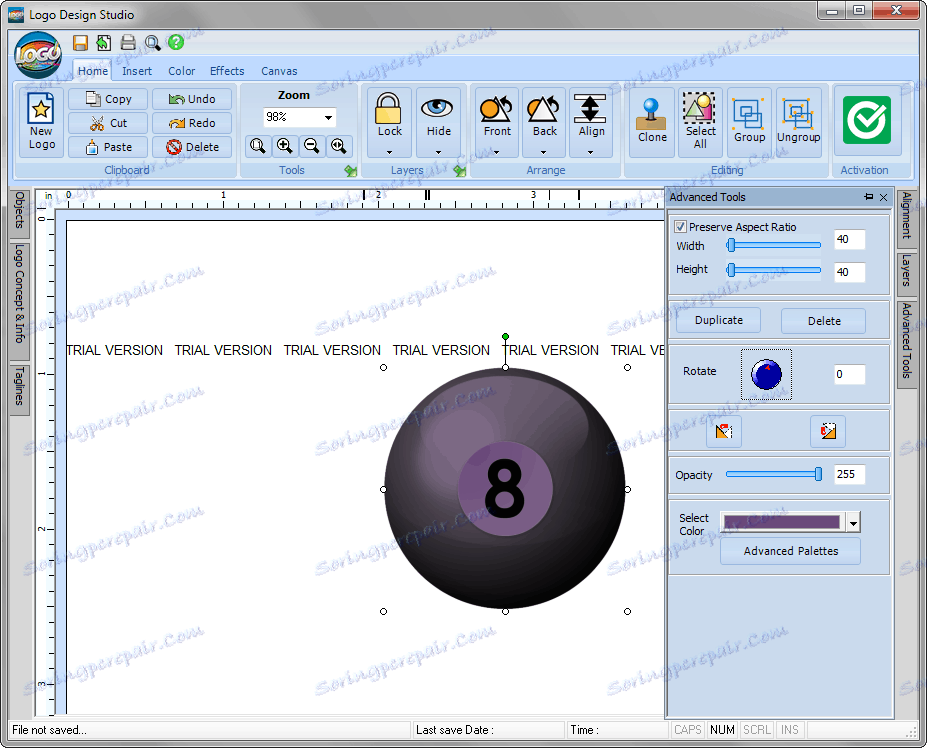Group selected objects with Group icon

749,111
